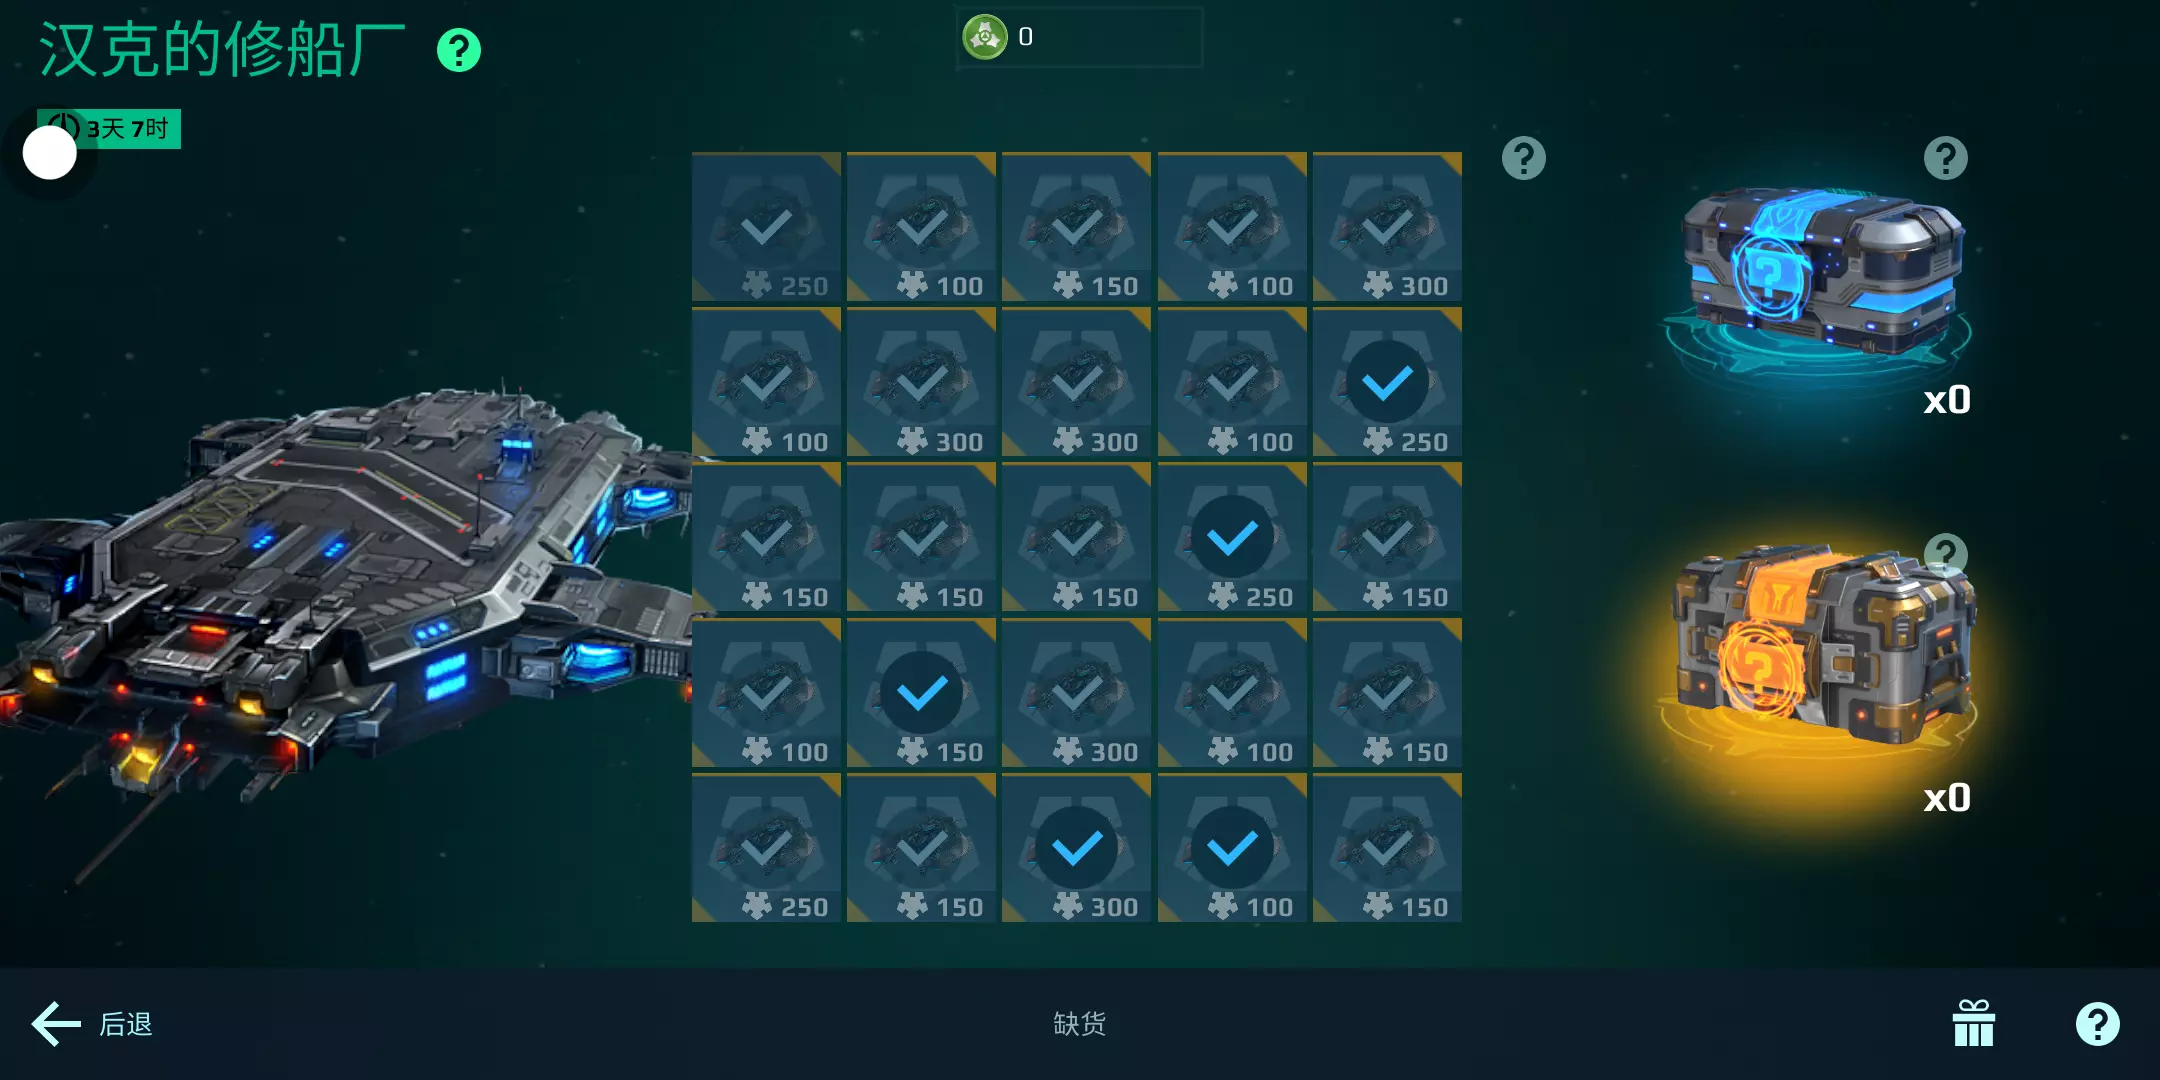Click the green currency icon at top
Image resolution: width=2160 pixels, height=1080 pixels.
[x=985, y=37]
